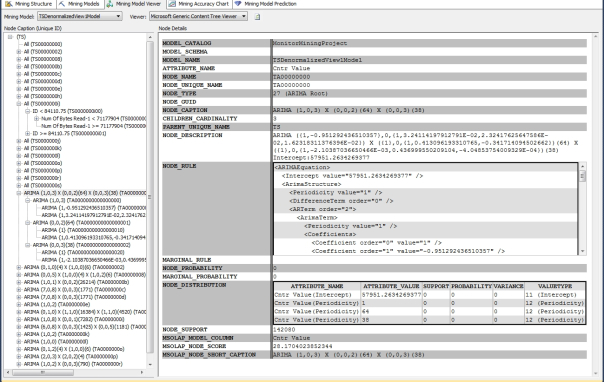Click the MSOLAP_NODE_SCORE value 28.1704023852344
Screen dimensions: 604x382
[x=302, y=346]
